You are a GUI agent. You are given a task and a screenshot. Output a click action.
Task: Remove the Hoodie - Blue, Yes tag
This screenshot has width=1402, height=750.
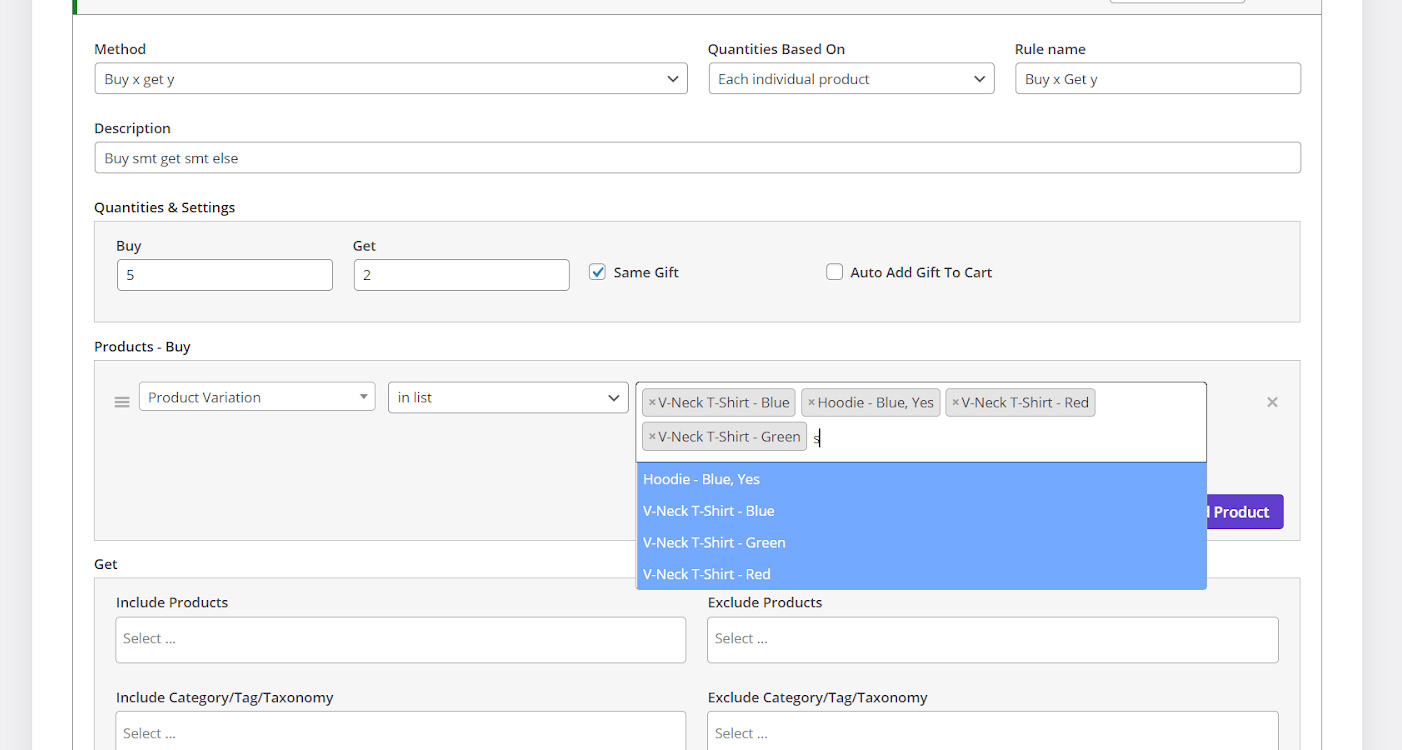(811, 403)
